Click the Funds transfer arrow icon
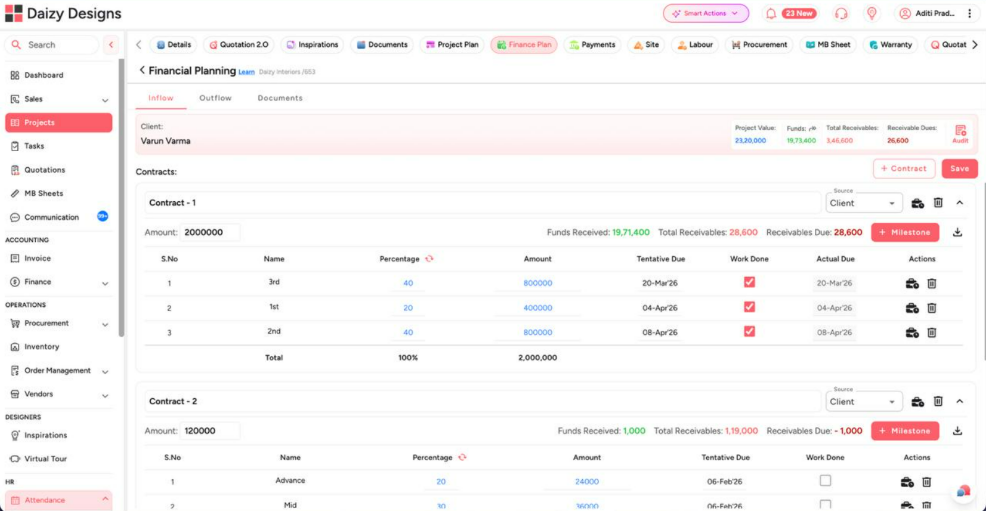 (812, 128)
